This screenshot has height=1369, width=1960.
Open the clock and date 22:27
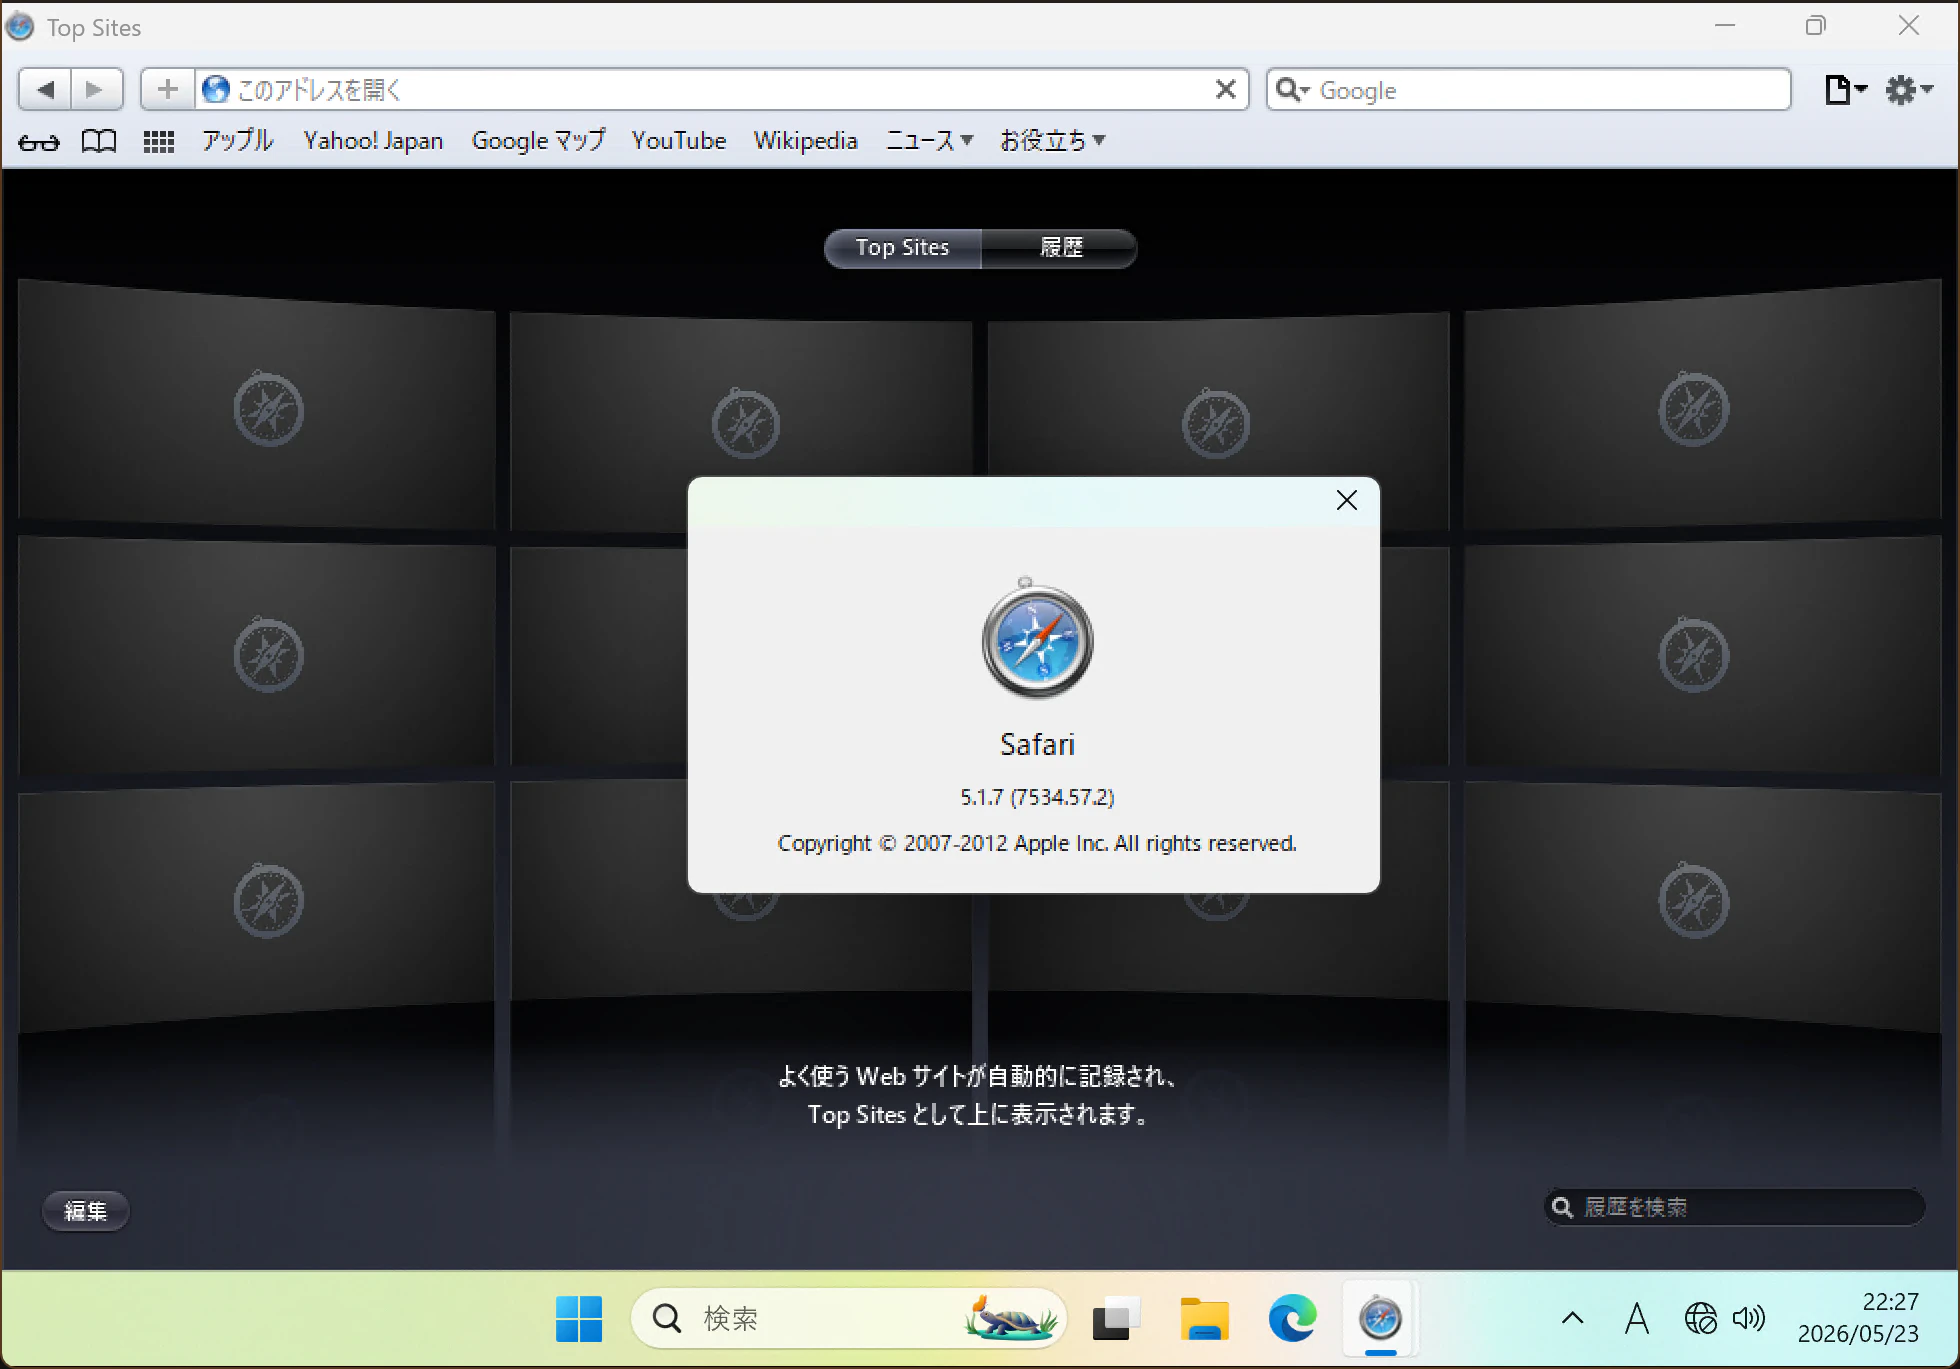[1860, 1318]
